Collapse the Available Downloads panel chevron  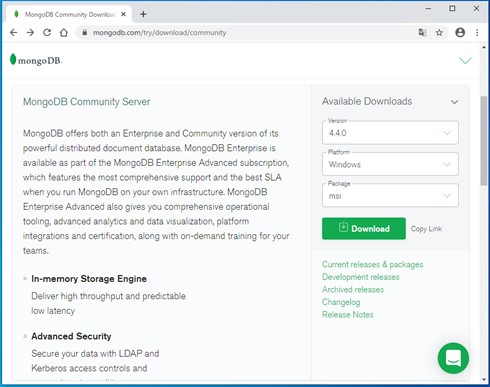click(454, 102)
